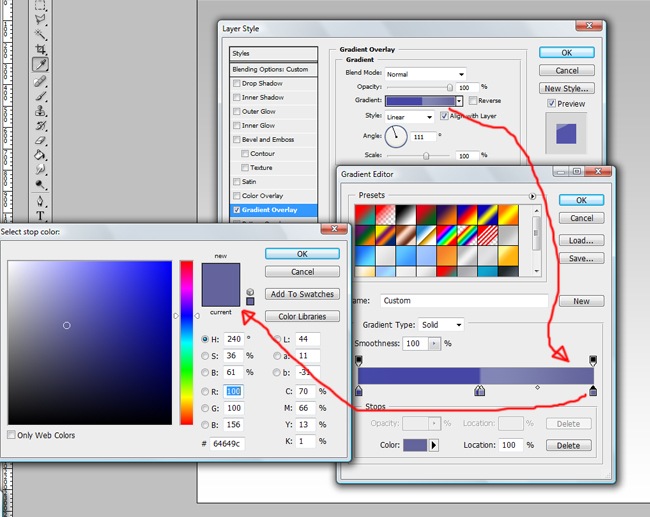The width and height of the screenshot is (650, 517).
Task: Click the Color Libraries button
Action: (302, 316)
